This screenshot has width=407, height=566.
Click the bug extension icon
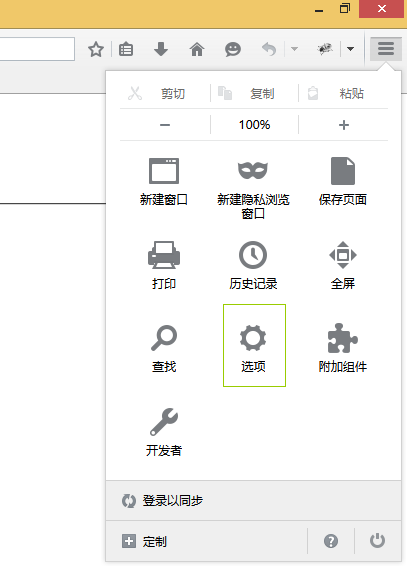(325, 48)
